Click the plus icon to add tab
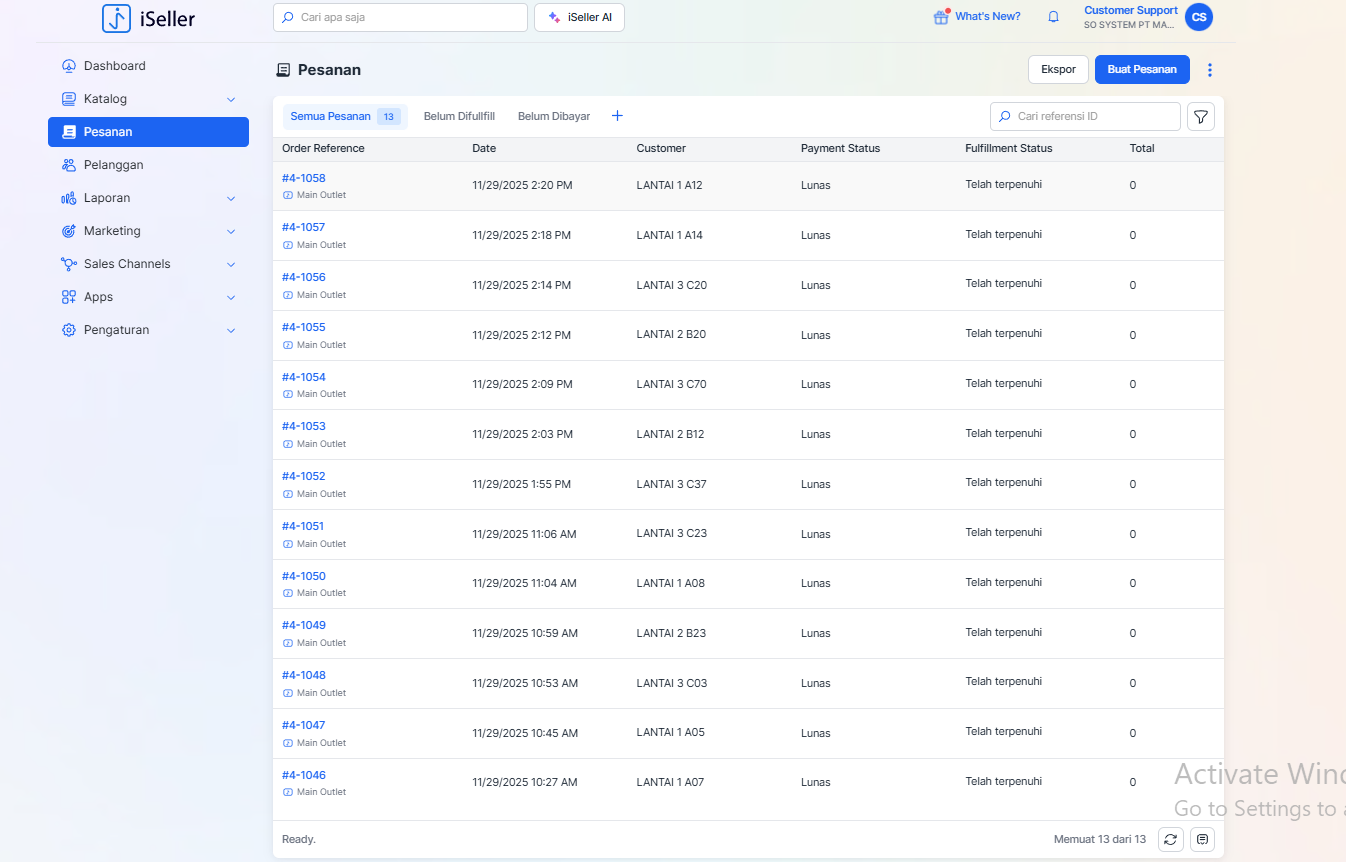The image size is (1346, 862). (617, 116)
